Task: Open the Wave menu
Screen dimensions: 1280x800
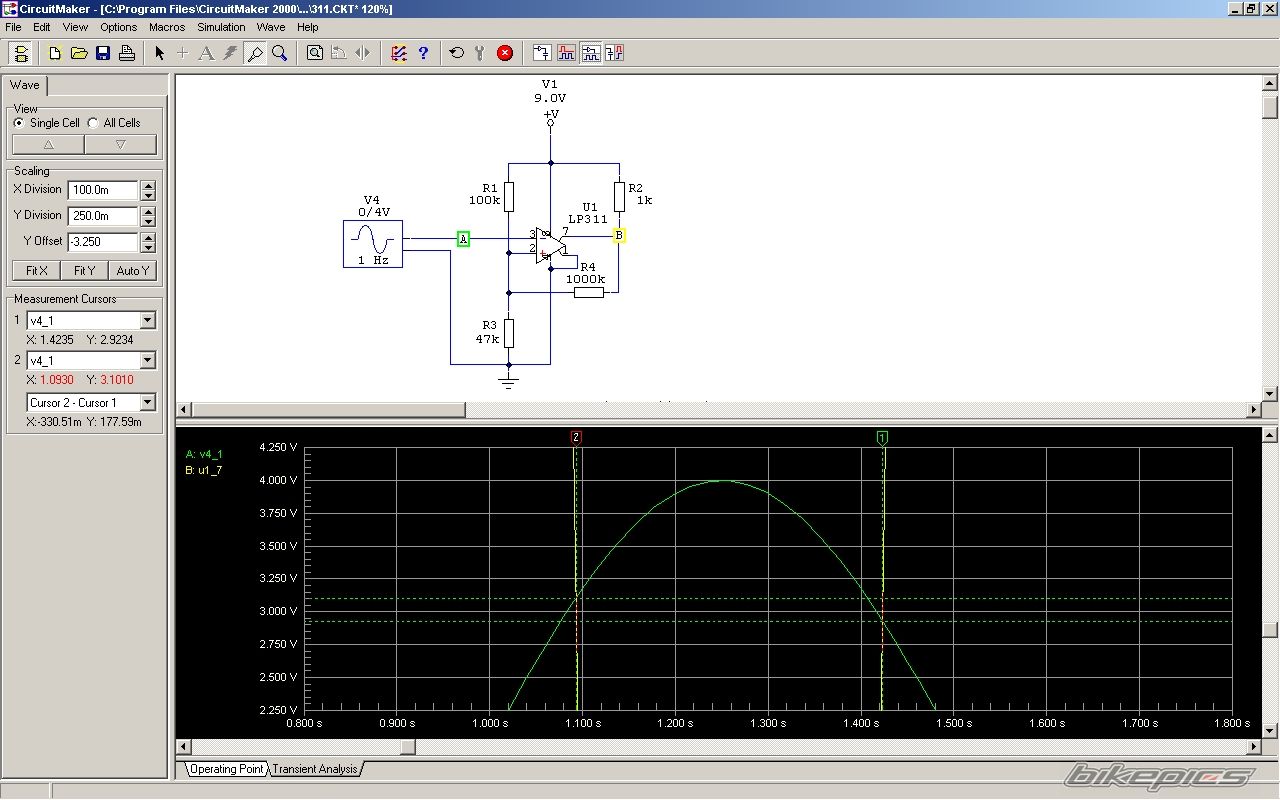Action: tap(271, 27)
